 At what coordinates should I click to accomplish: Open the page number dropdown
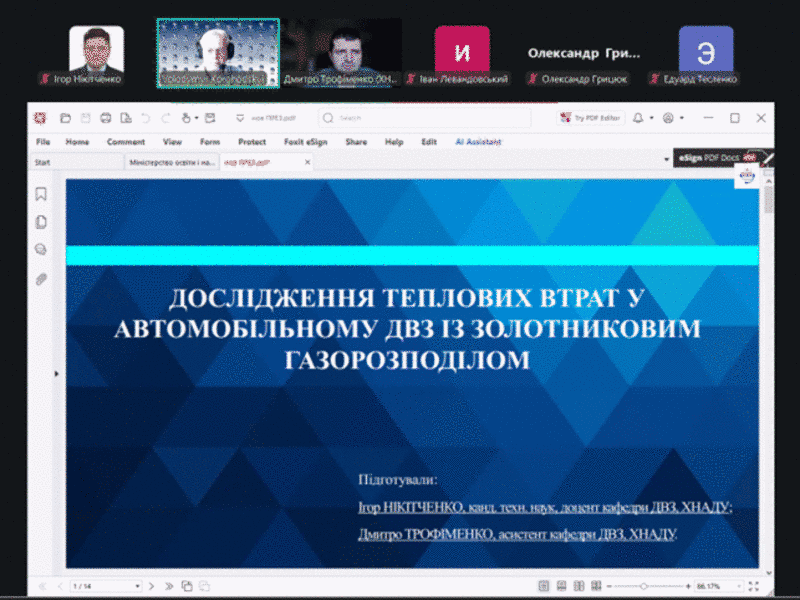tap(137, 586)
